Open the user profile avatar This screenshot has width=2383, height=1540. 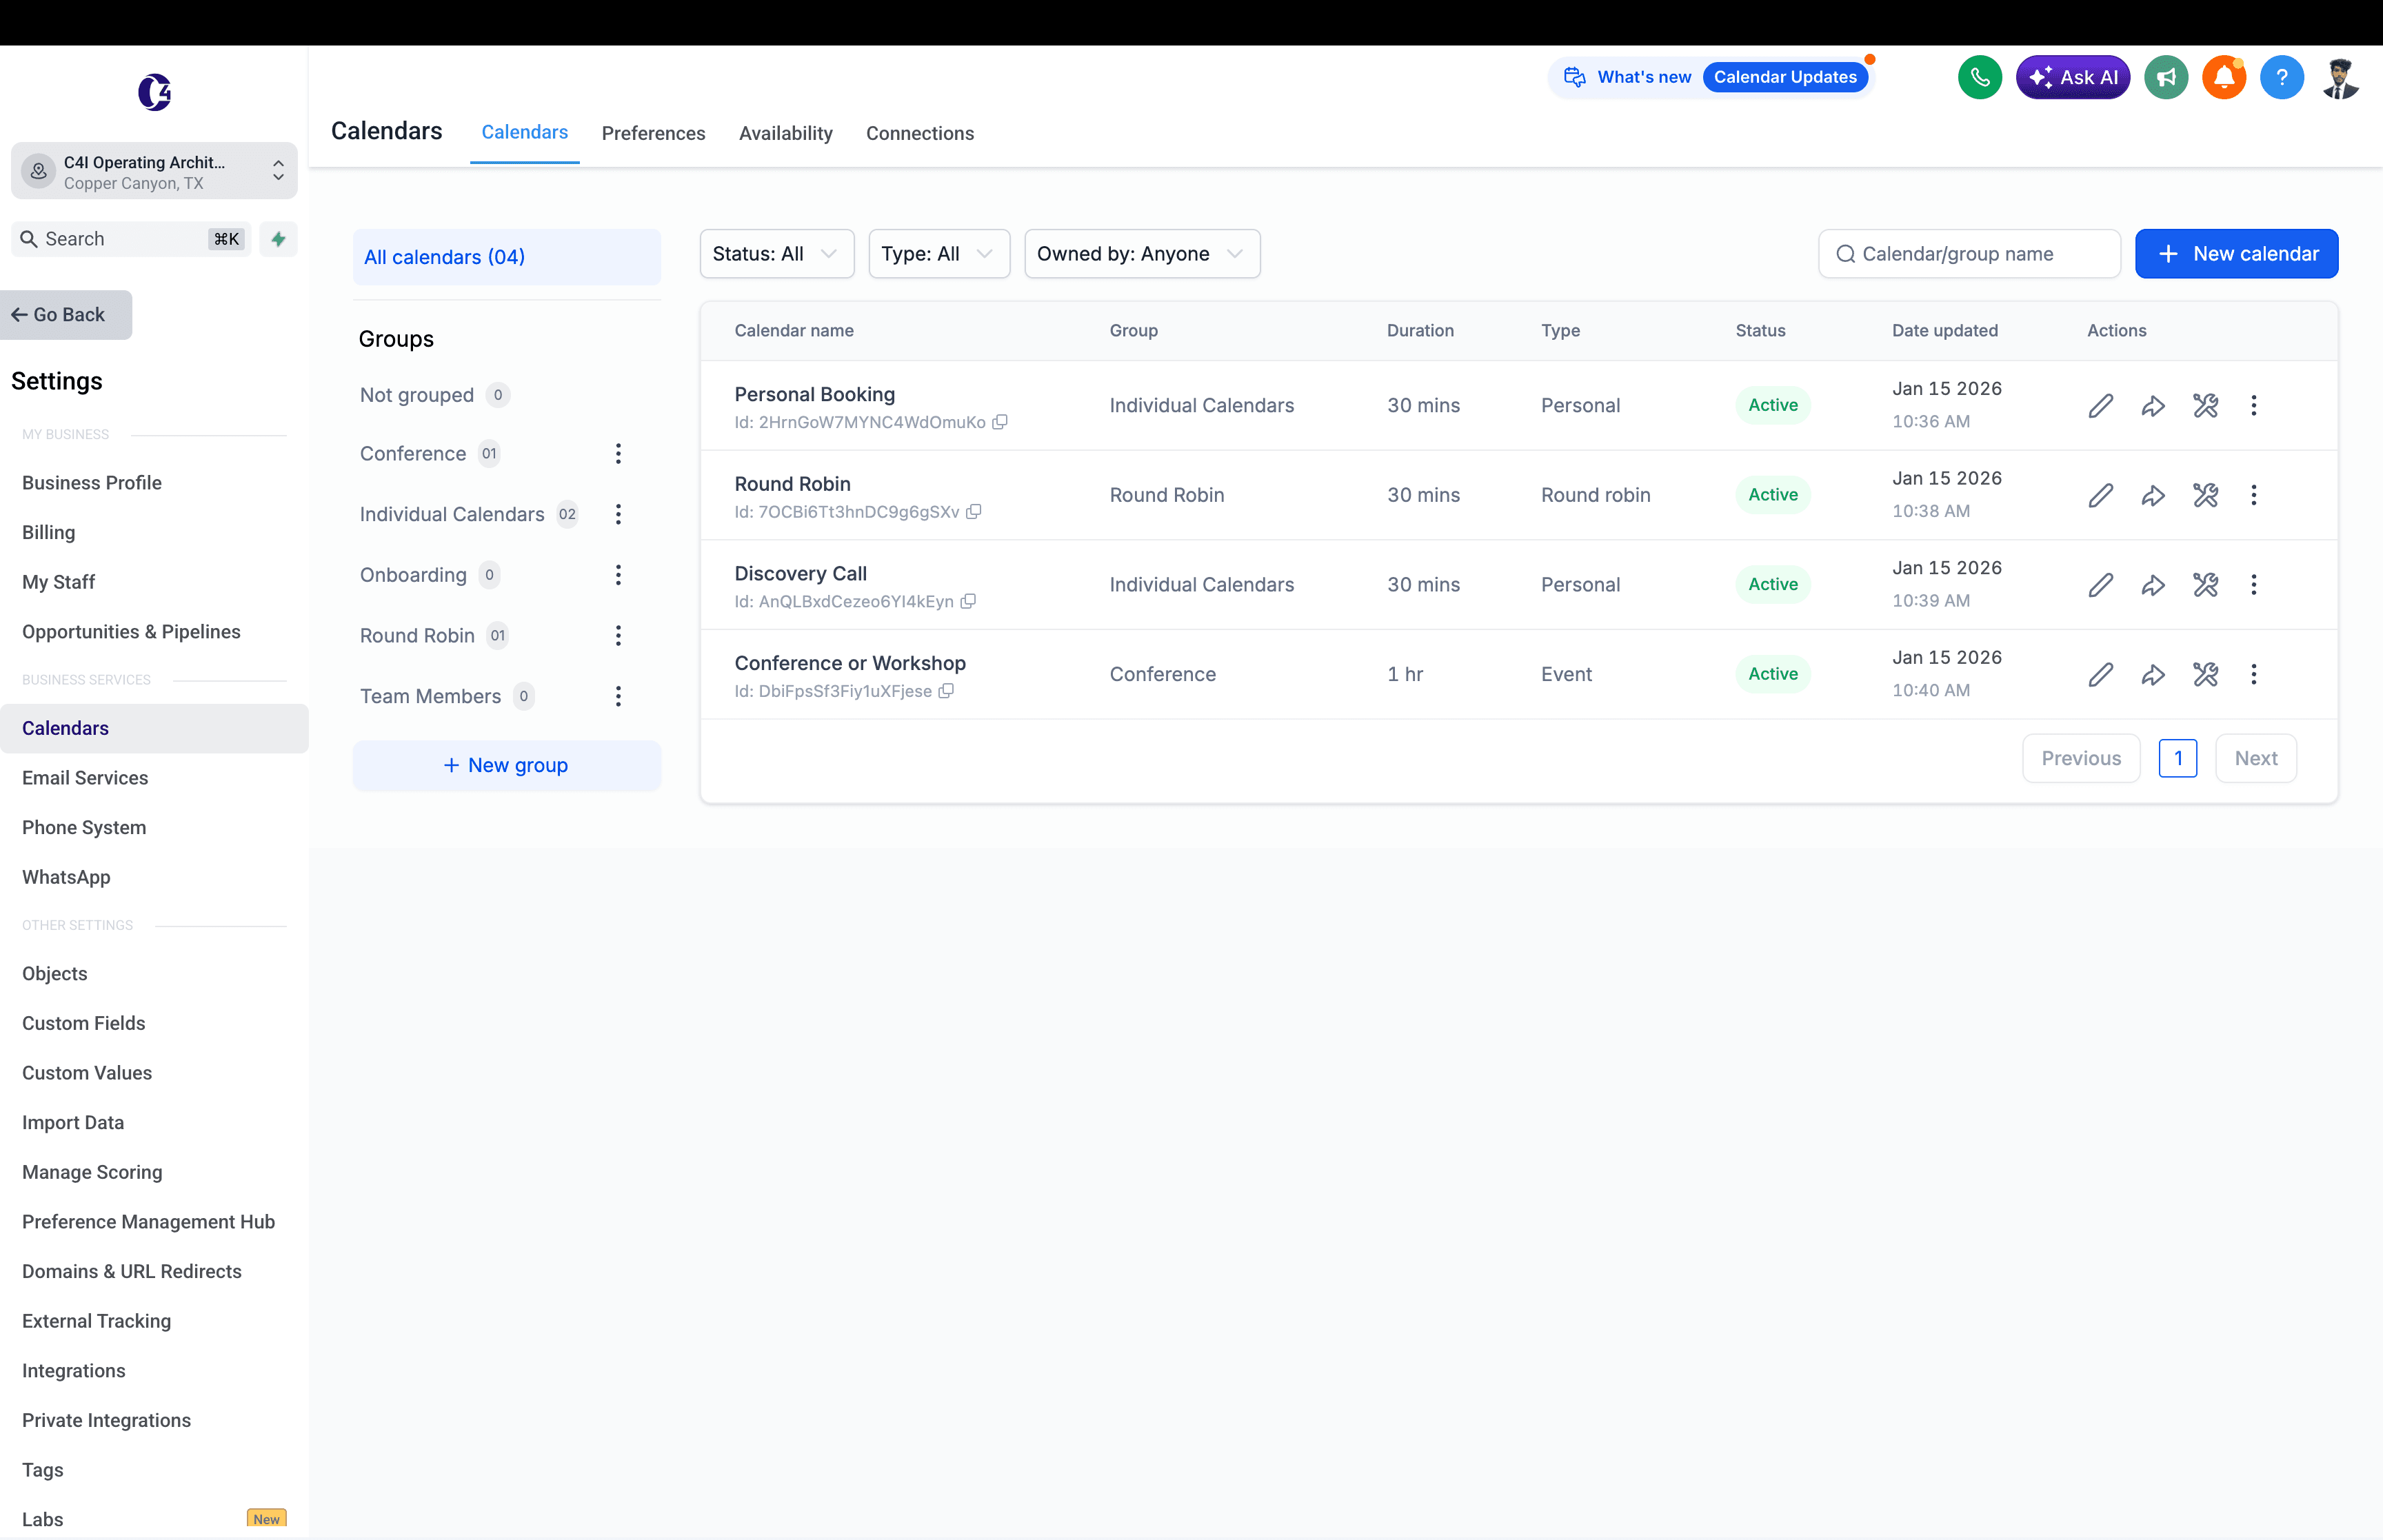tap(2340, 77)
